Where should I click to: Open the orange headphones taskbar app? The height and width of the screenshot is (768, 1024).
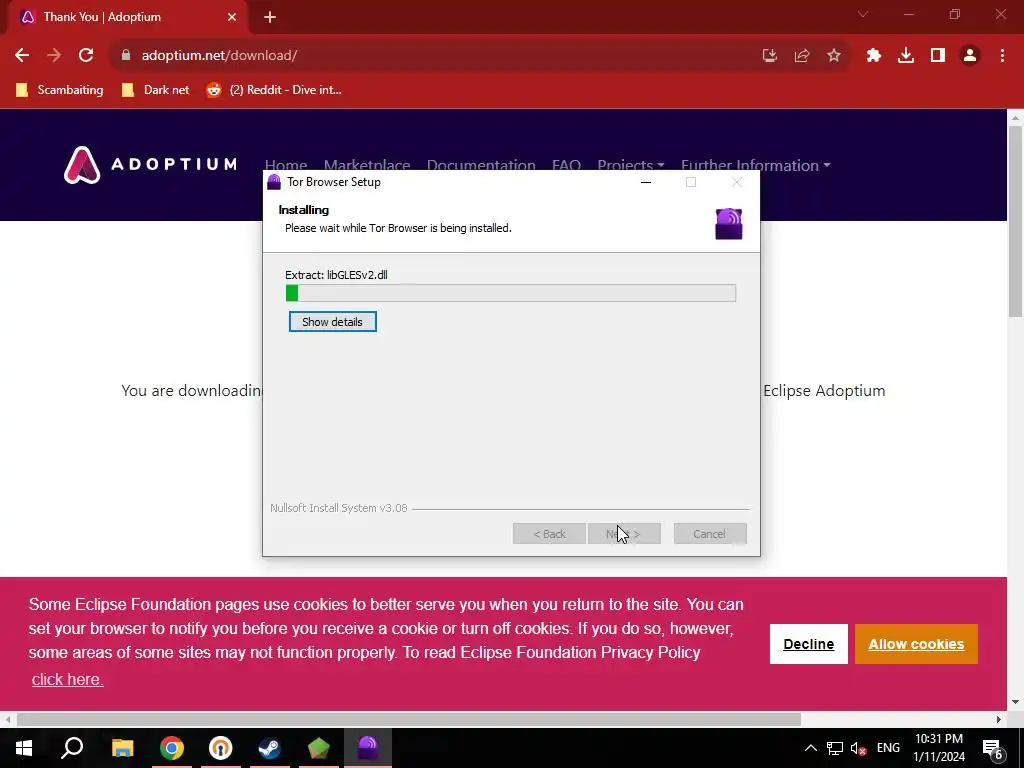221,748
